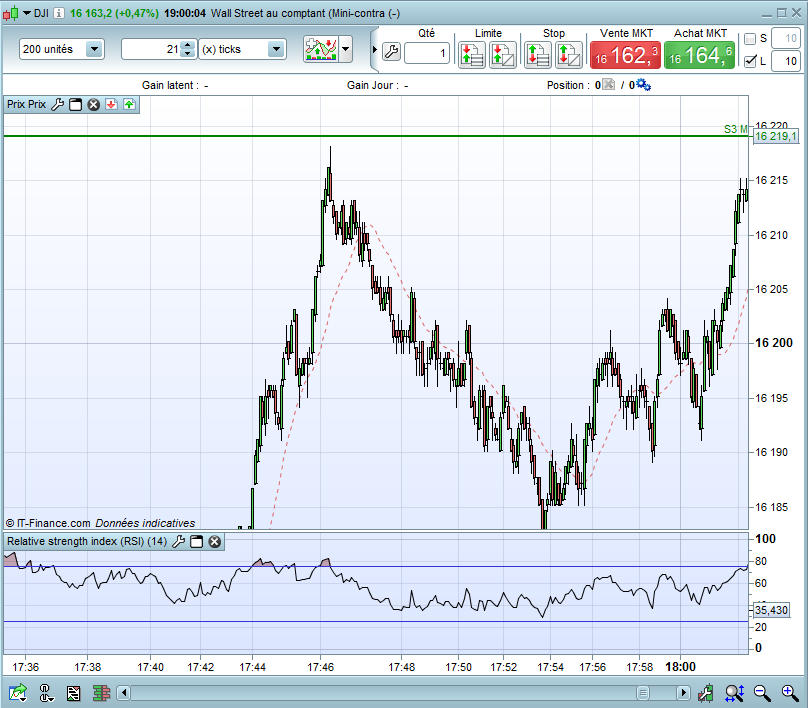Open chart style wrench candlestick icon
Viewport: 808px width, 708px height.
706,693
